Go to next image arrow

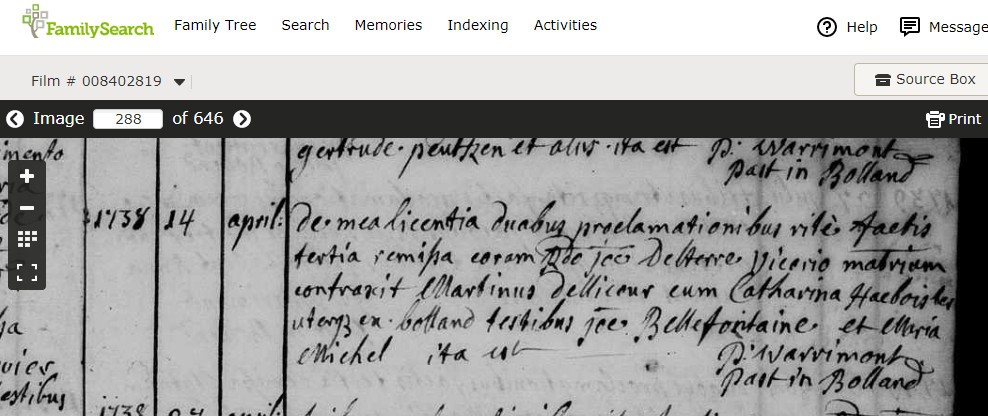tap(242, 118)
